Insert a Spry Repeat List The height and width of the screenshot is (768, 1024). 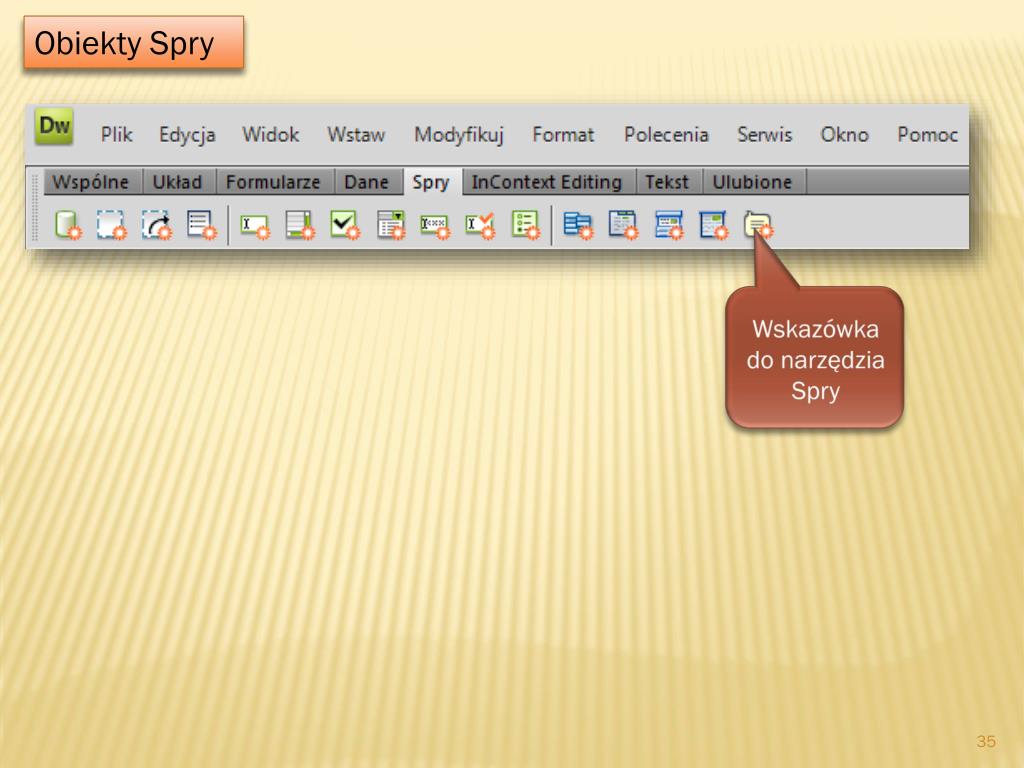pyautogui.click(x=201, y=225)
